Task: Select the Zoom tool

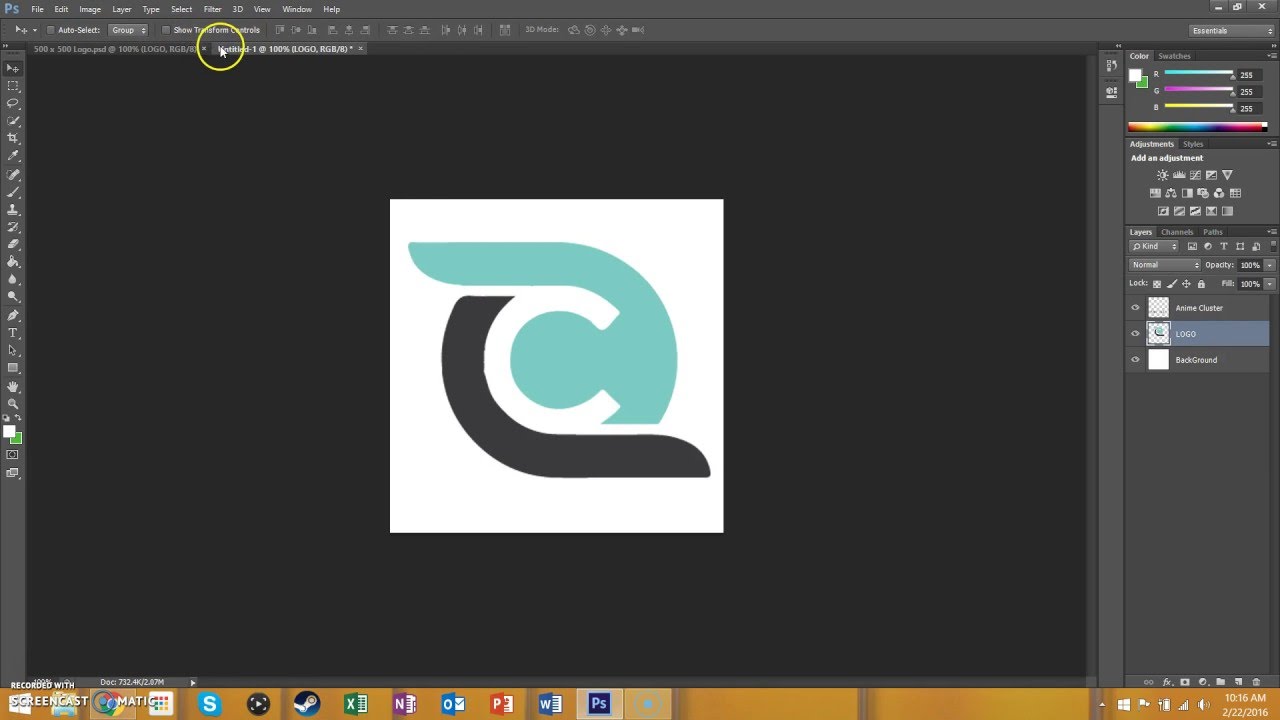Action: pyautogui.click(x=13, y=403)
